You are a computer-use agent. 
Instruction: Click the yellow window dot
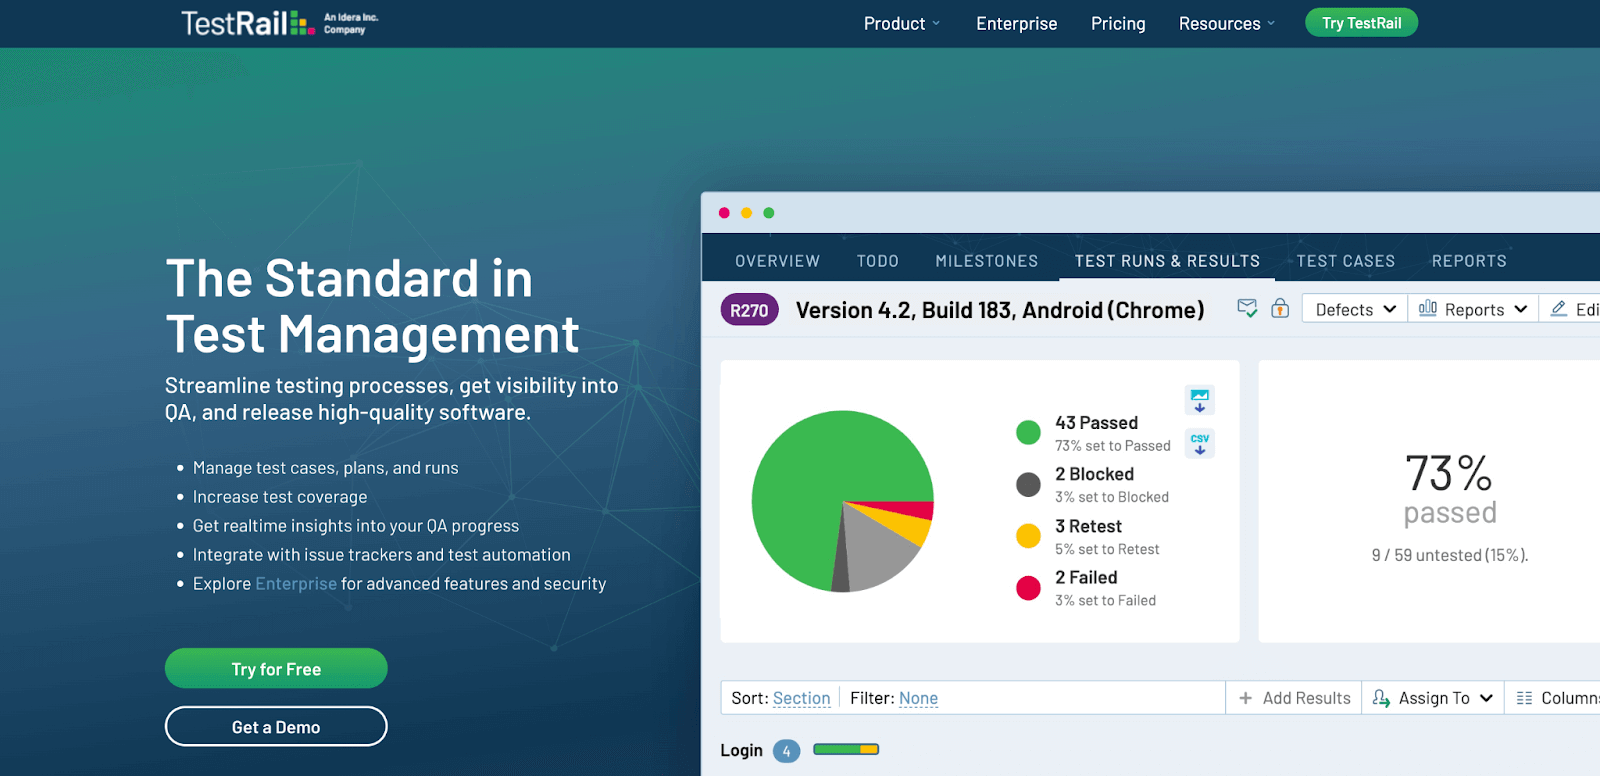pos(746,213)
